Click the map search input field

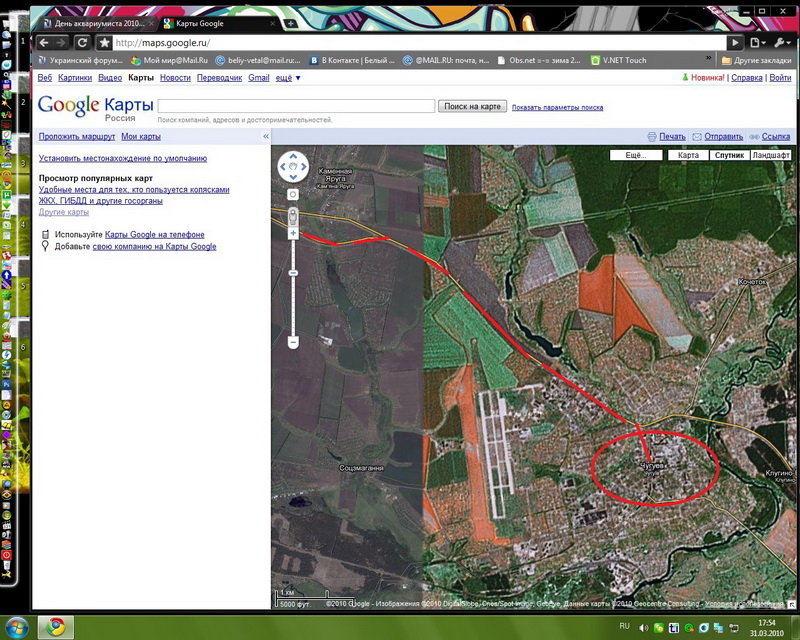(296, 106)
